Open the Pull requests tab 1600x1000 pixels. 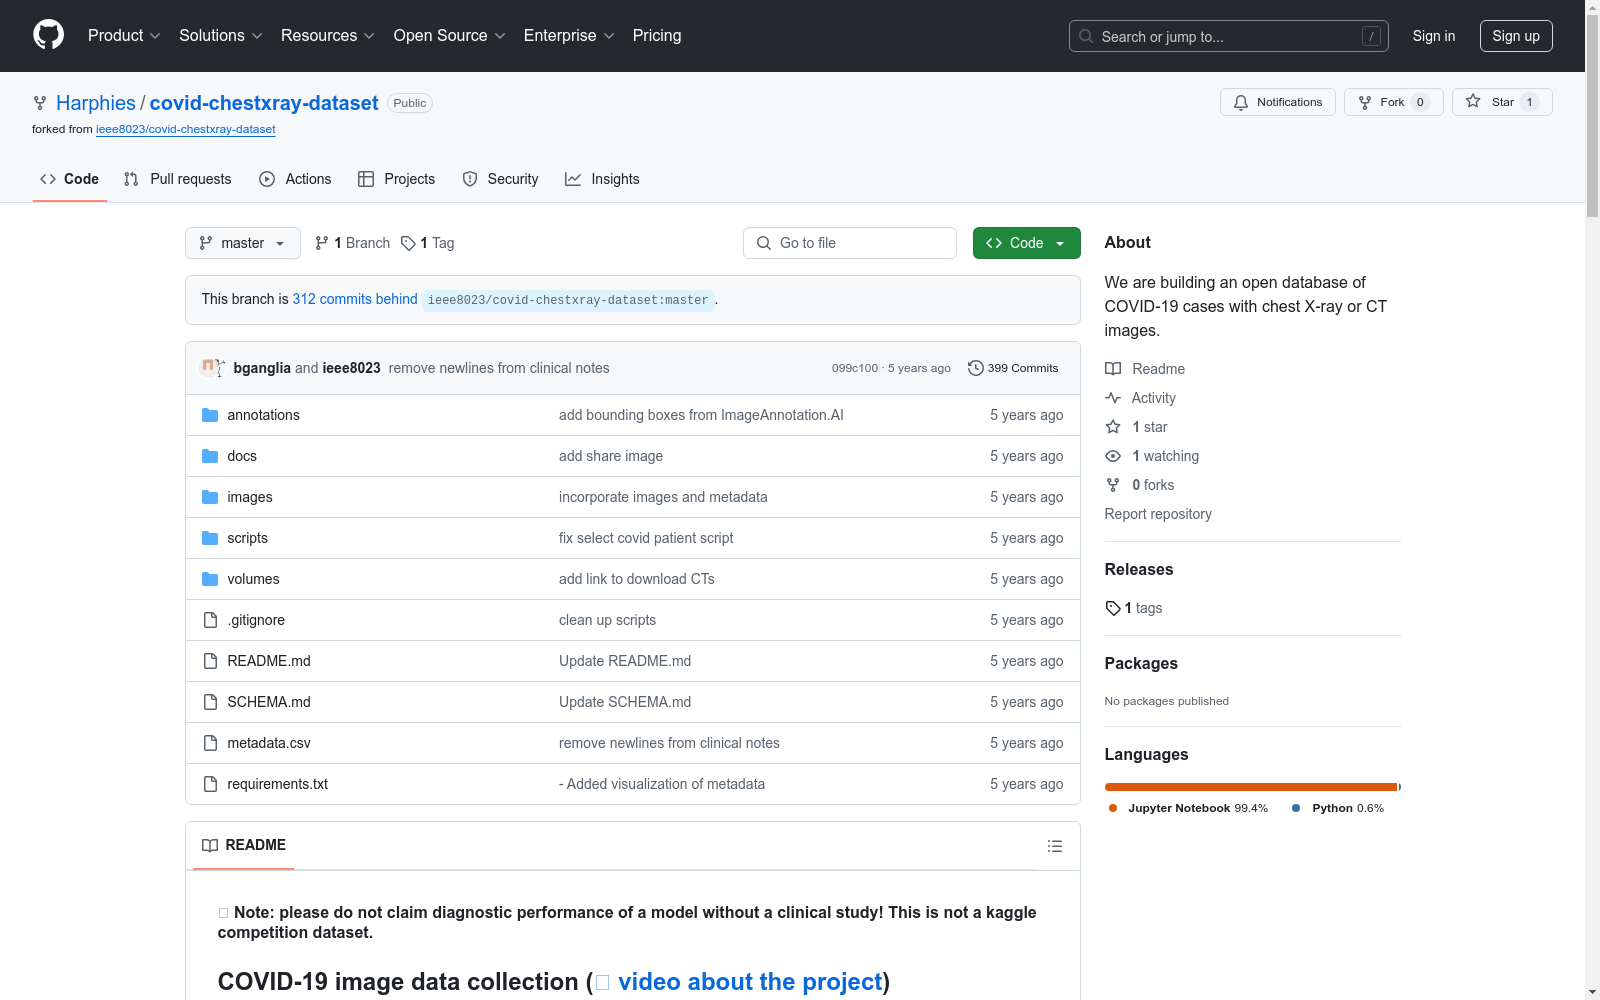[178, 179]
